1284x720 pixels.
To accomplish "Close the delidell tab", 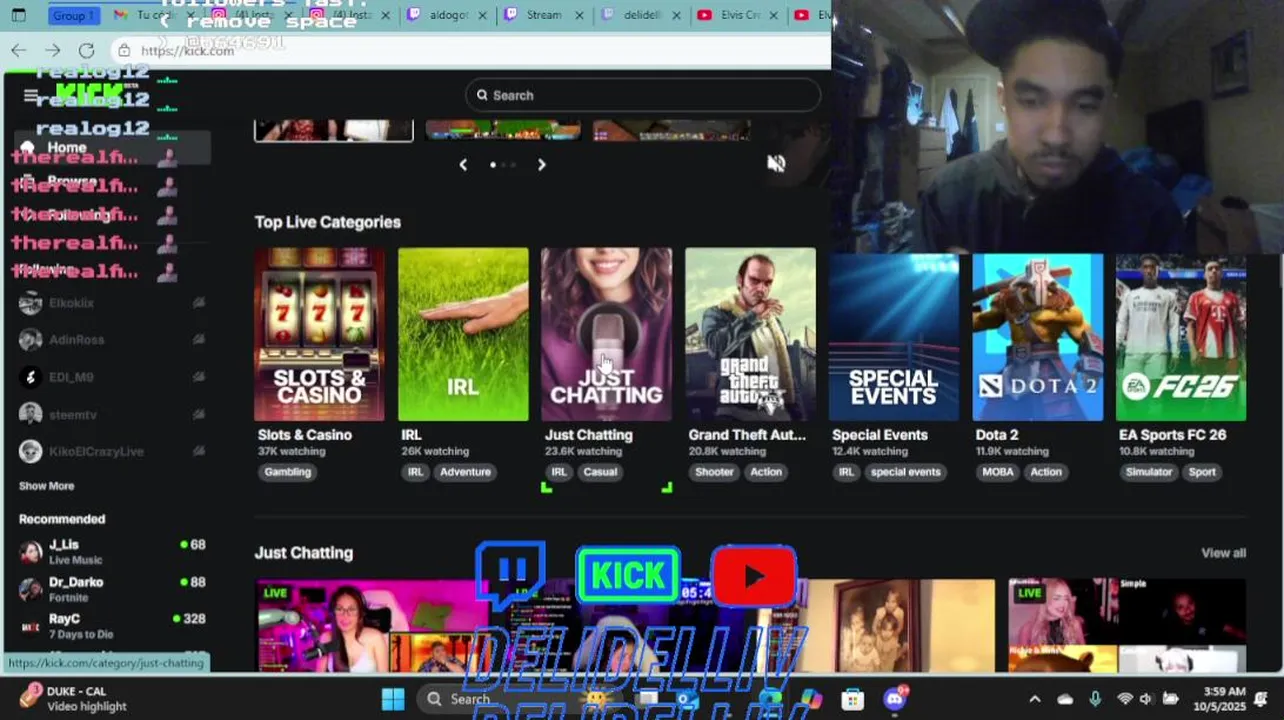I will [x=676, y=15].
